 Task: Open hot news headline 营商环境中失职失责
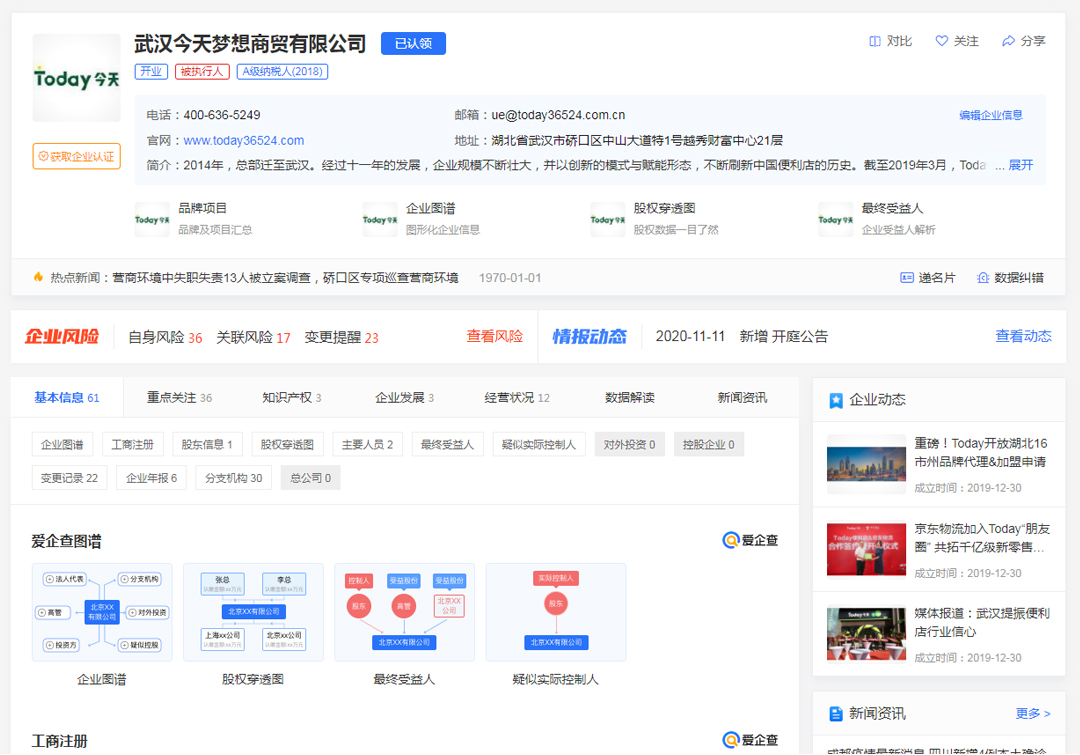(285, 278)
